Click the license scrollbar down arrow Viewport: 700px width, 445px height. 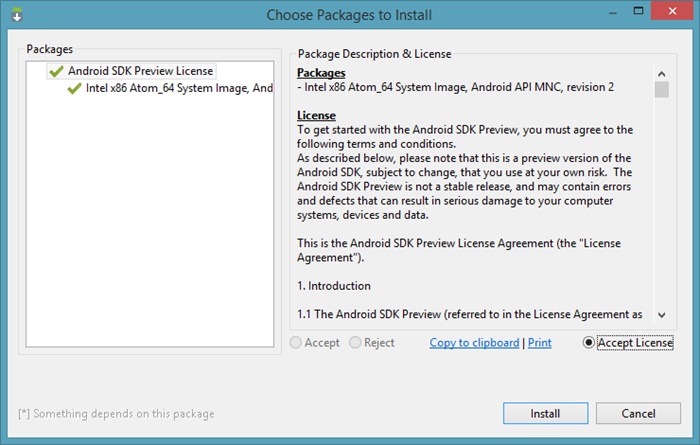pos(662,315)
